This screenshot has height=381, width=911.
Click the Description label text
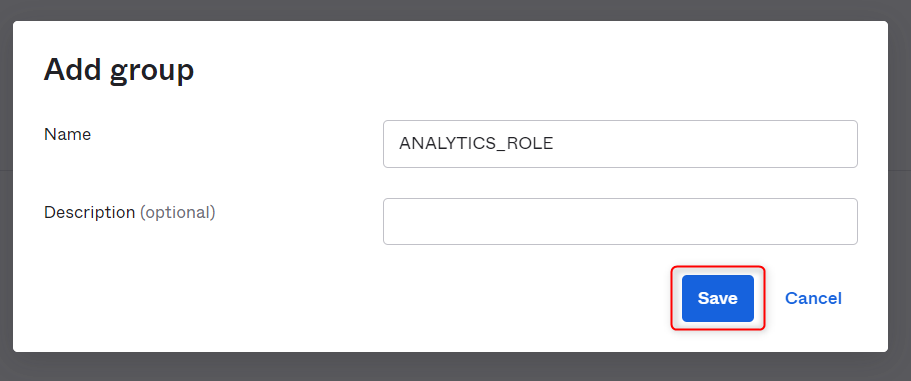point(89,213)
